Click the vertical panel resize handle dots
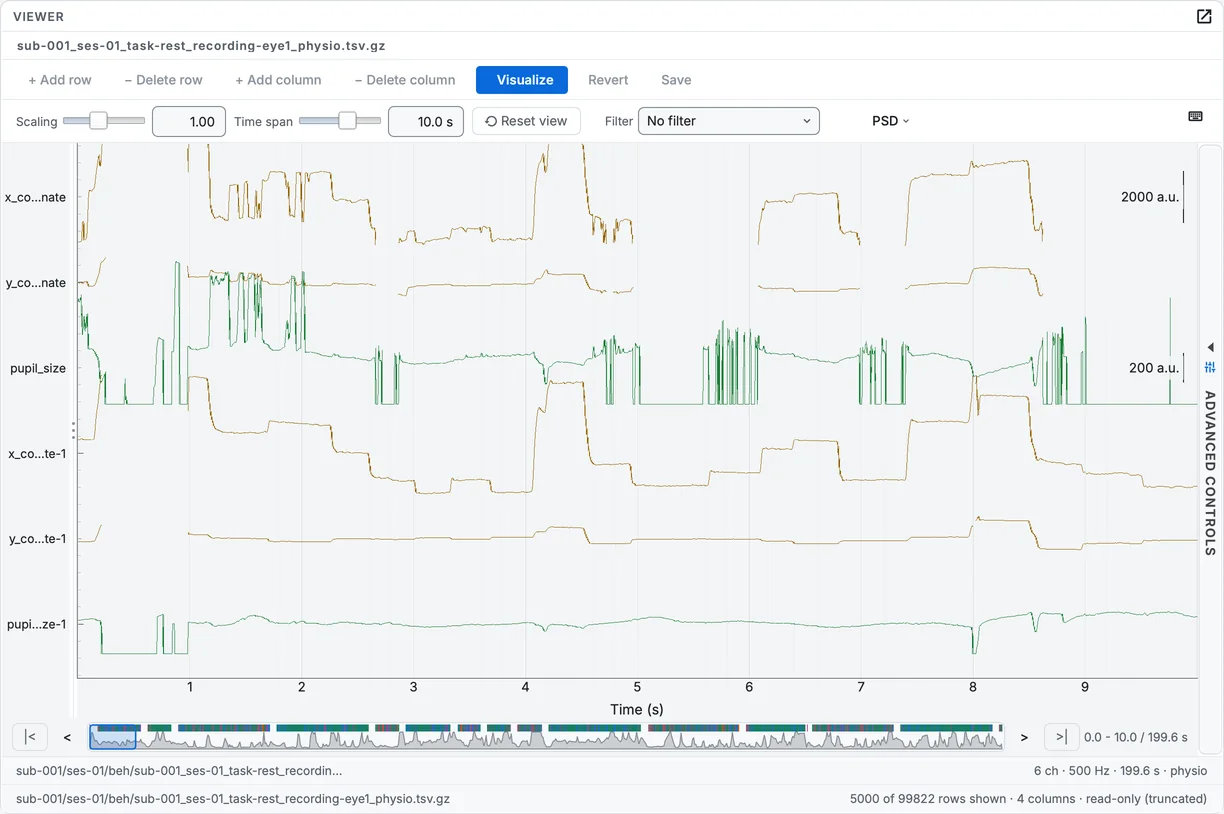The image size is (1224, 814). [x=73, y=430]
